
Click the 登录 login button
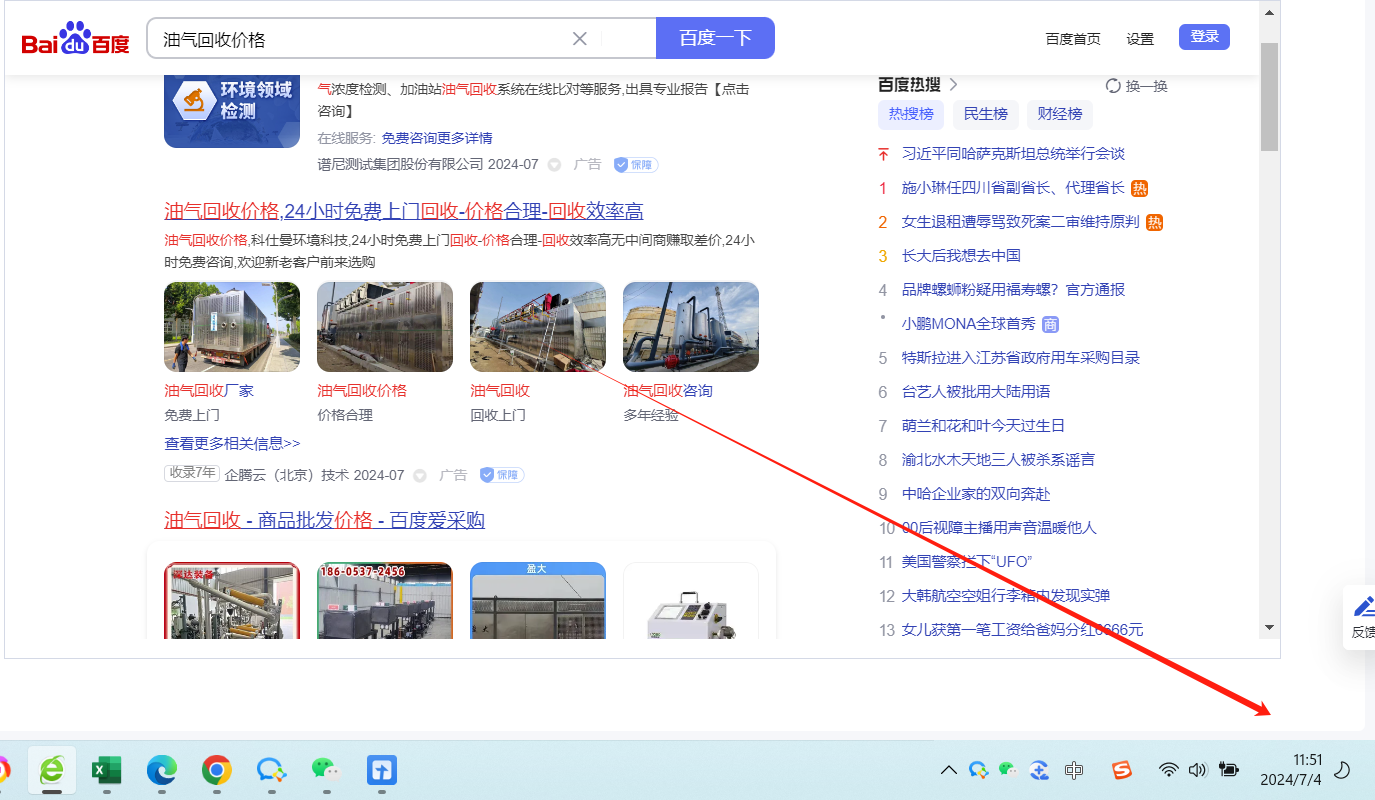1204,37
